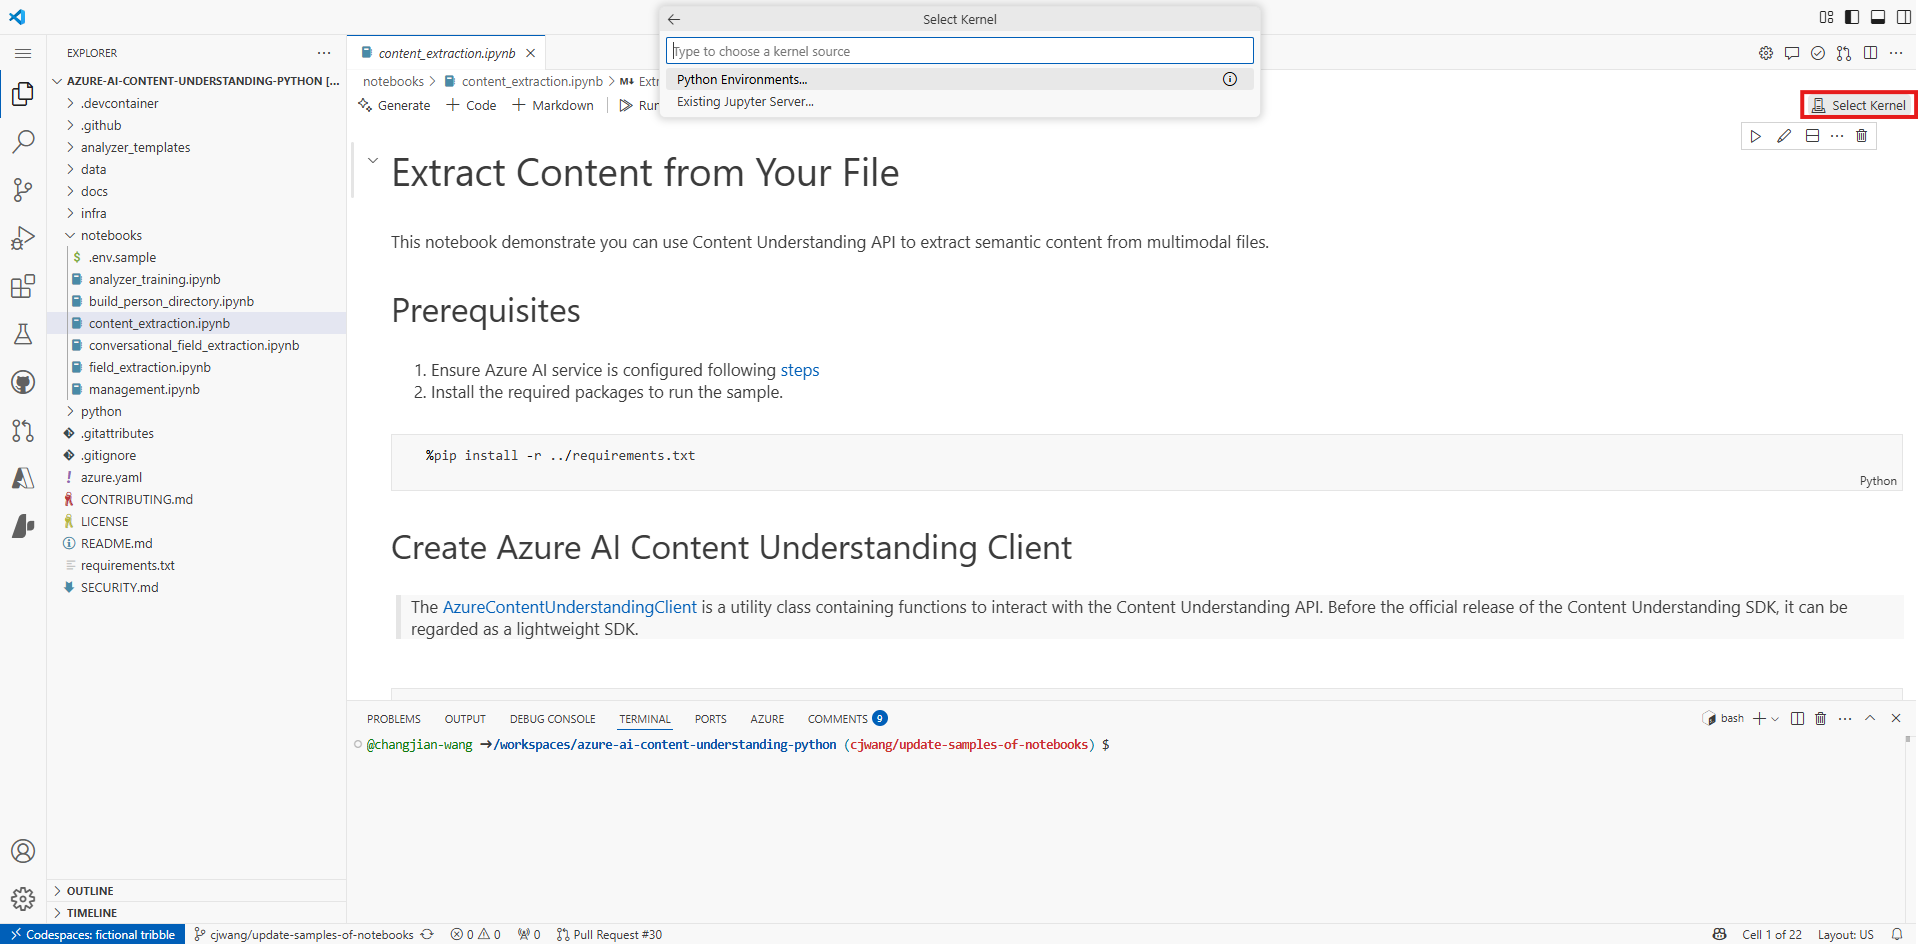Switch to the PROBLEMS panel tab
This screenshot has height=944, width=1918.
[x=393, y=719]
